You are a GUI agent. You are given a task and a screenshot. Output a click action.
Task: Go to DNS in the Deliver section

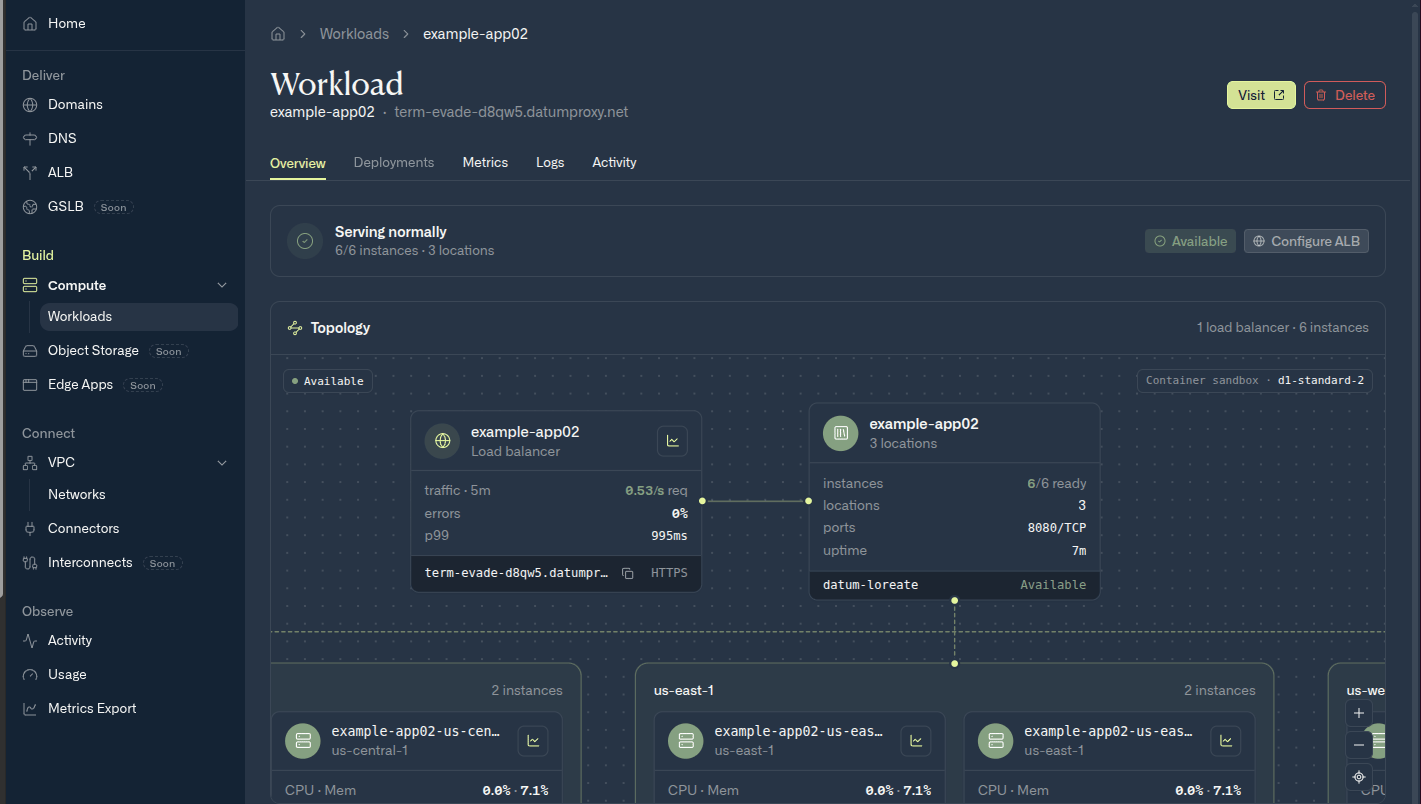point(62,138)
